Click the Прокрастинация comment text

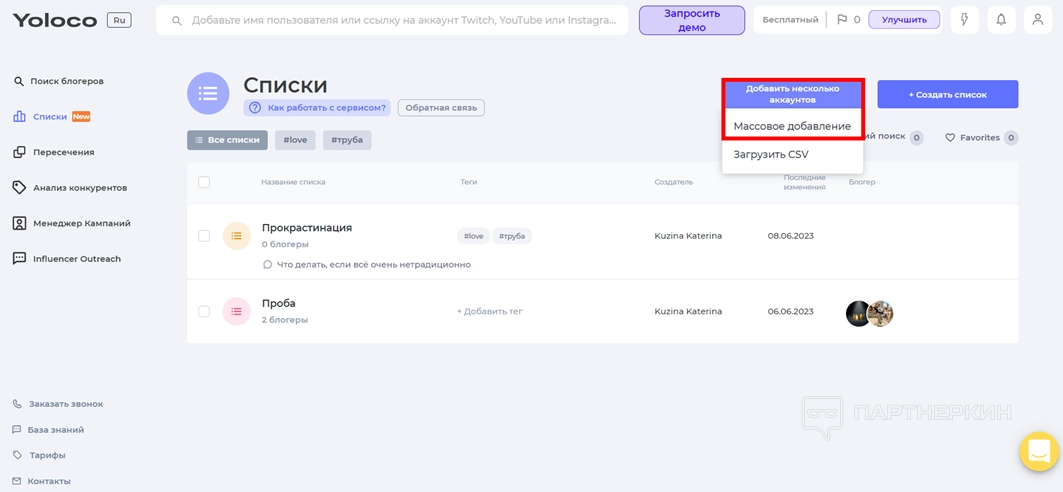(374, 265)
